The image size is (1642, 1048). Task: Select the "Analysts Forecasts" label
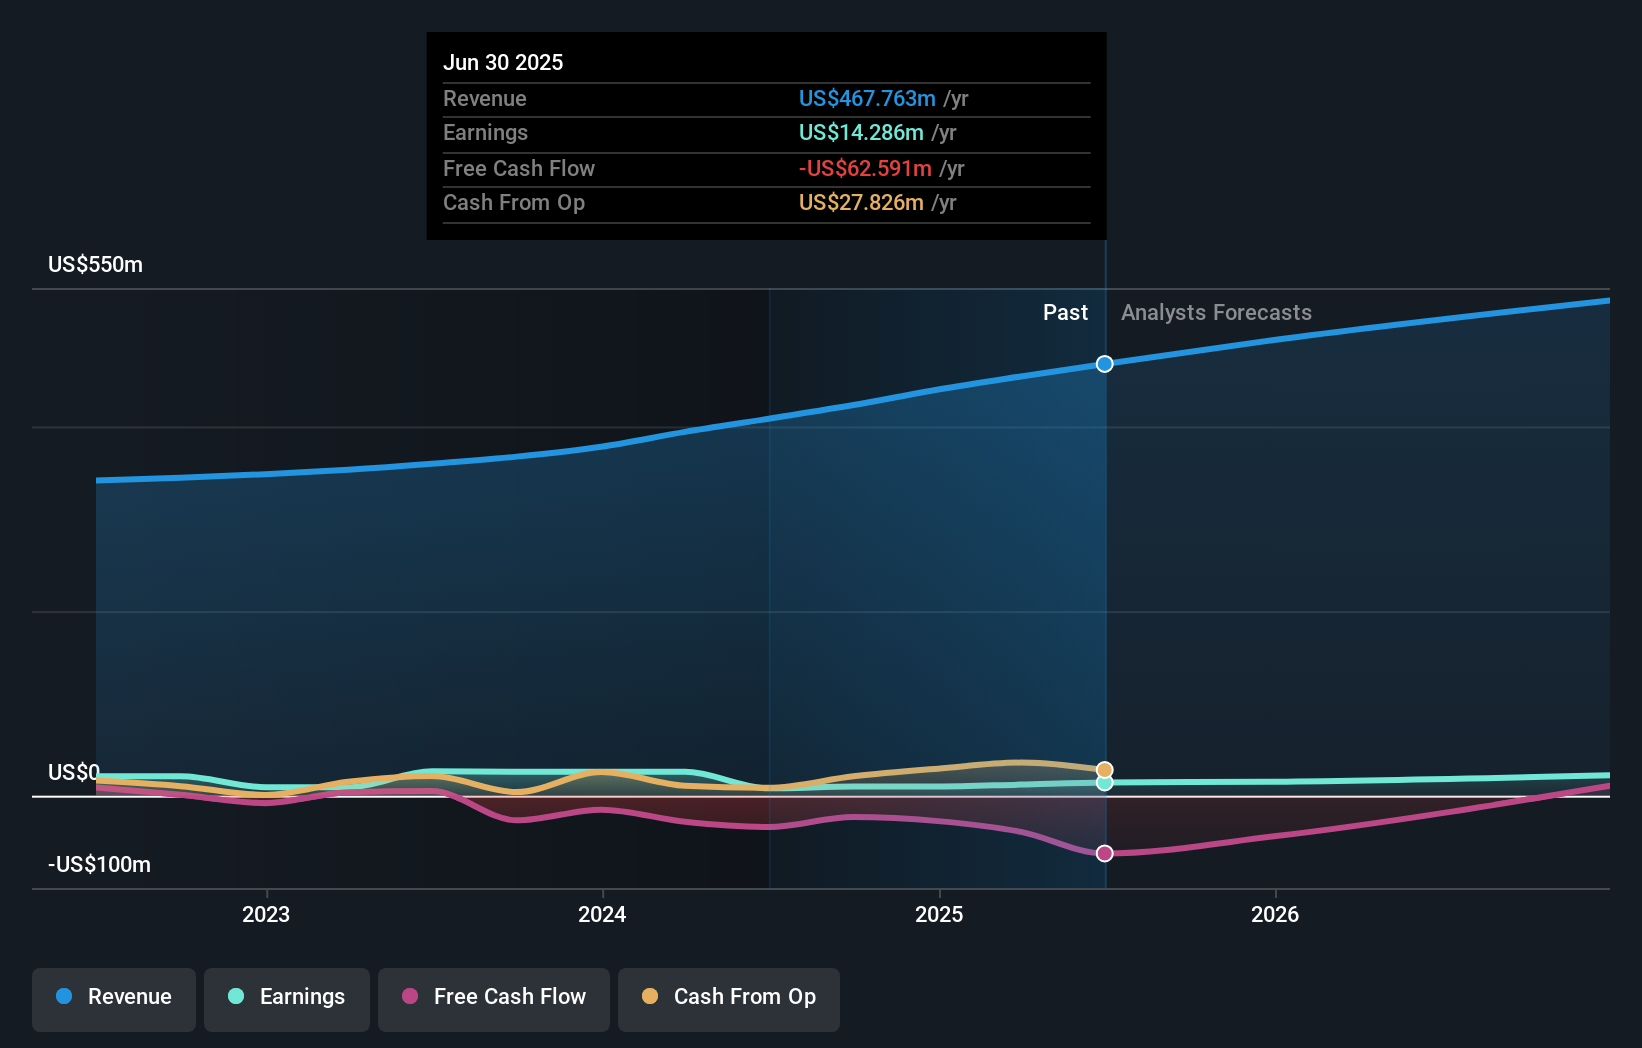click(x=1216, y=312)
